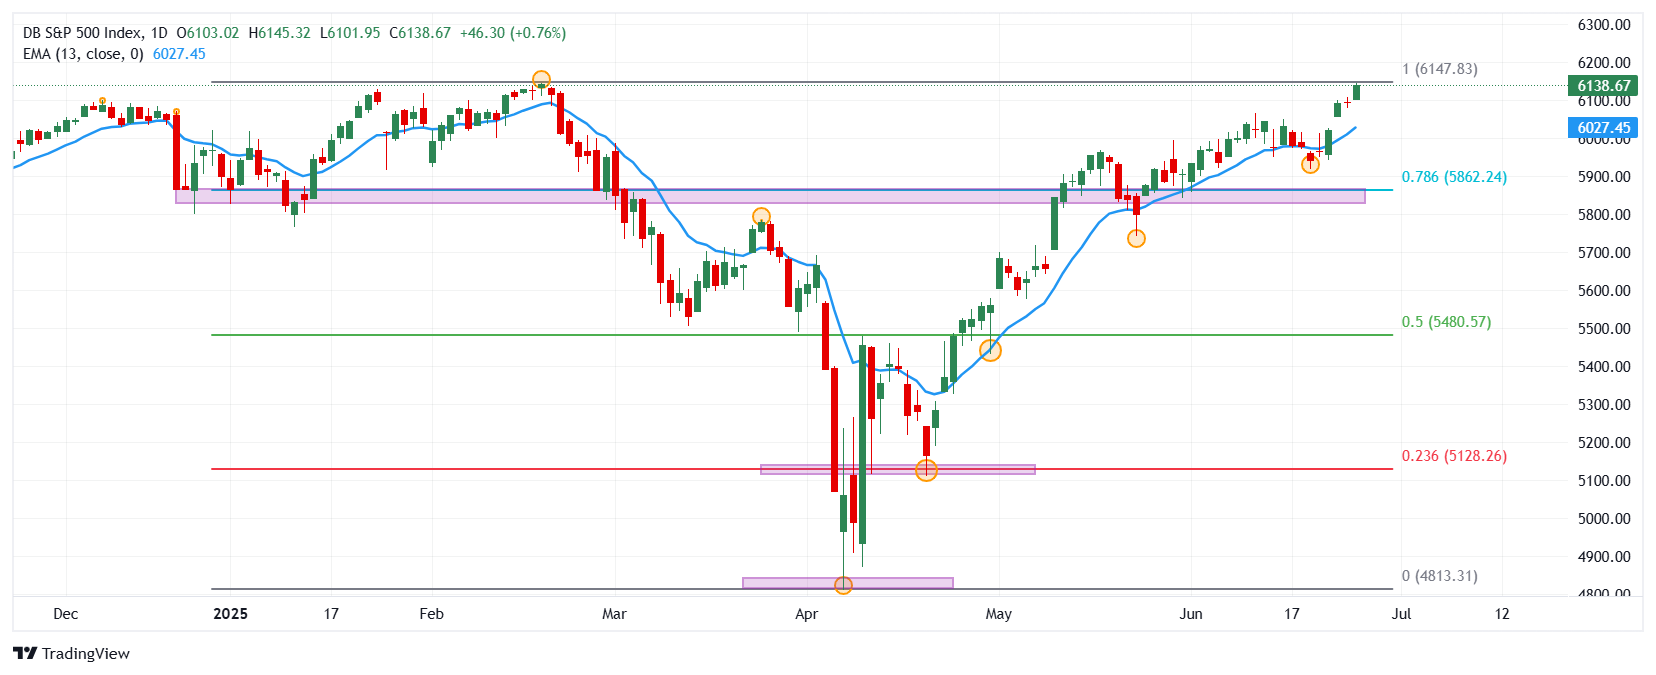1656x675 pixels.
Task: Click the Jun label on the time axis
Action: [1191, 614]
